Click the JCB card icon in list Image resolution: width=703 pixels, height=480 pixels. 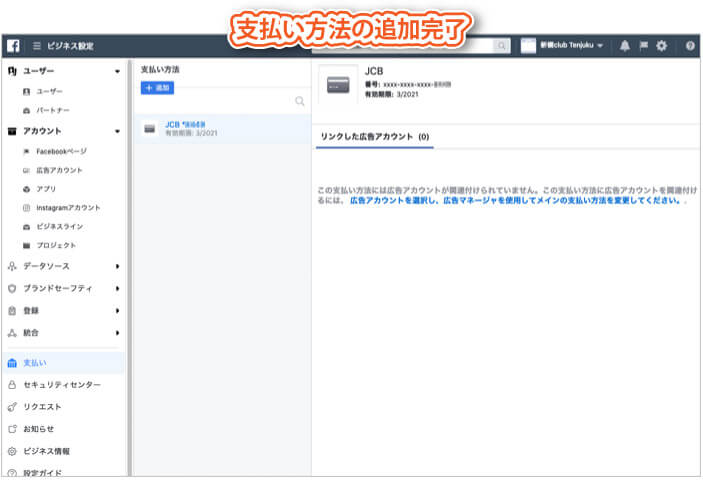click(x=149, y=129)
